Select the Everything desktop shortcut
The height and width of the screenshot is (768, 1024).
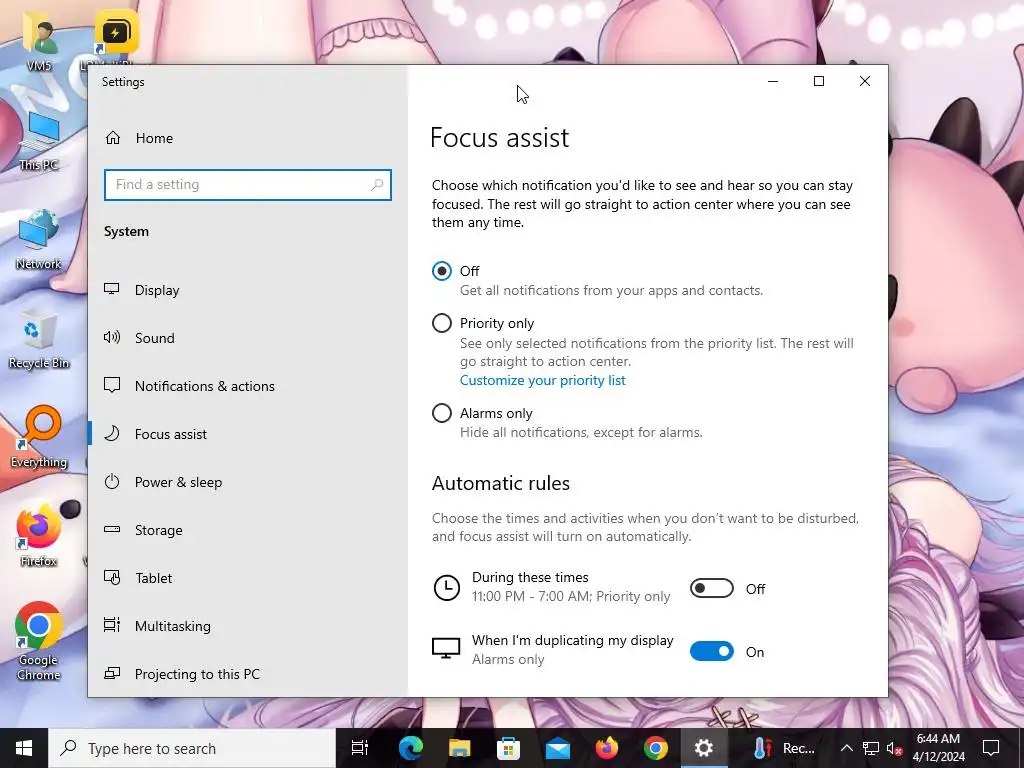[39, 438]
